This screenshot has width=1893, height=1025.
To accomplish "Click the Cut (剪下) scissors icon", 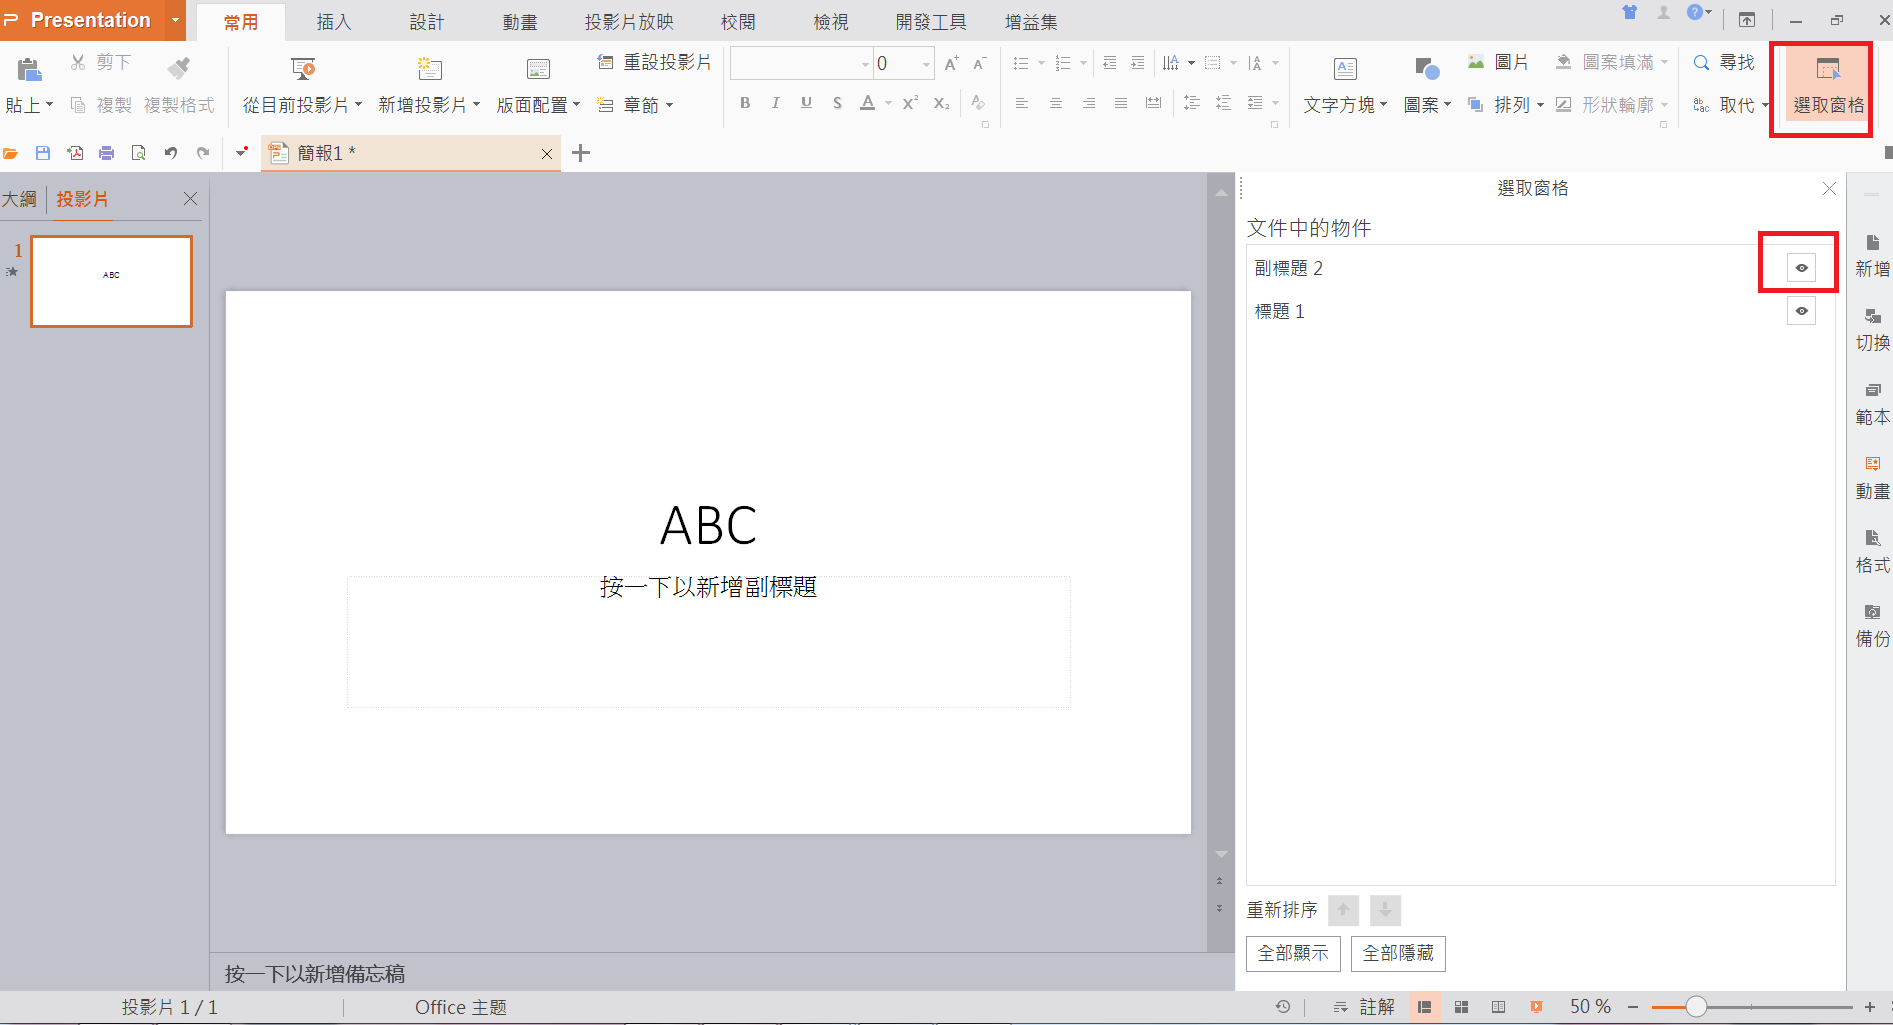I will coord(78,62).
